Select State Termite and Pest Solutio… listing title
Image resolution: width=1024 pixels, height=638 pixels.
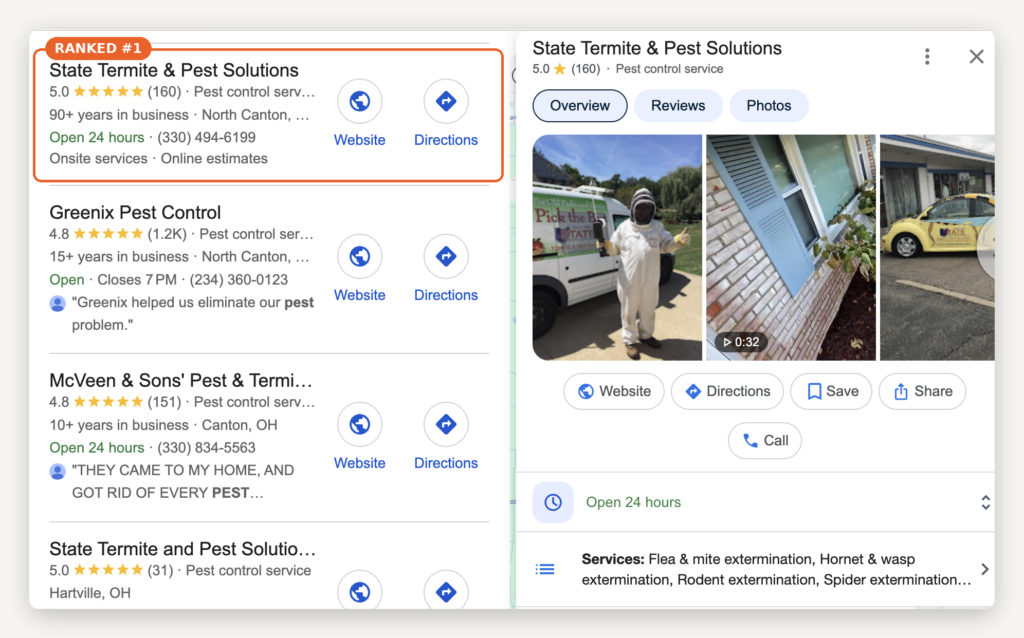pyautogui.click(x=183, y=549)
